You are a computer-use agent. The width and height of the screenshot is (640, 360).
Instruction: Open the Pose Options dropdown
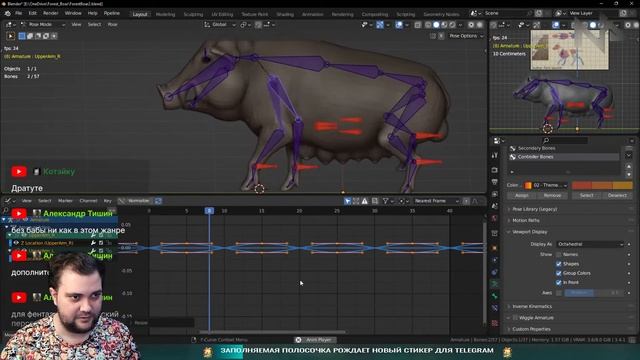coord(466,36)
